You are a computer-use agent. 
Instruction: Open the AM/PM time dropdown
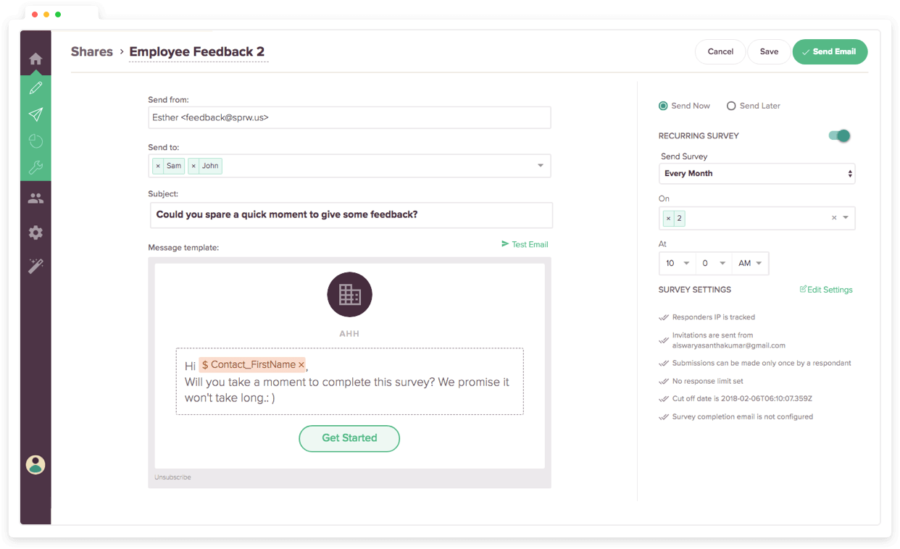point(750,264)
